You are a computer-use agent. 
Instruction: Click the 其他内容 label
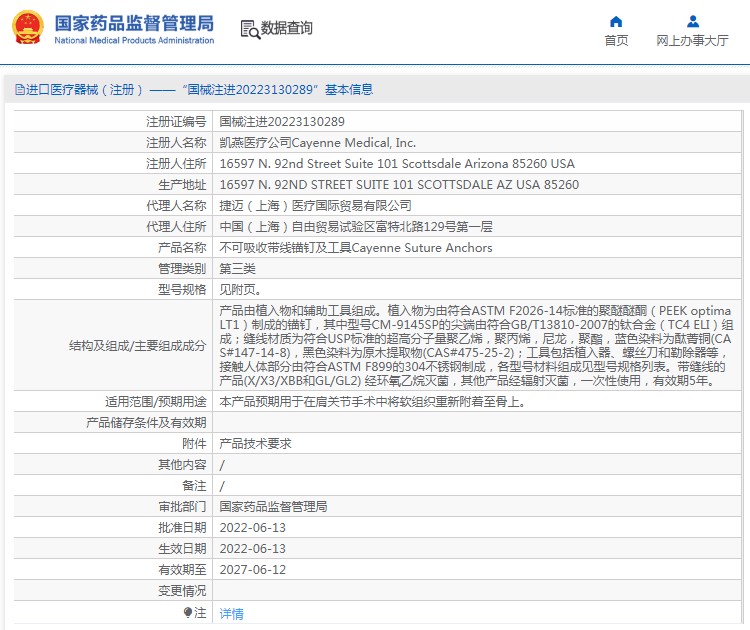(x=182, y=465)
